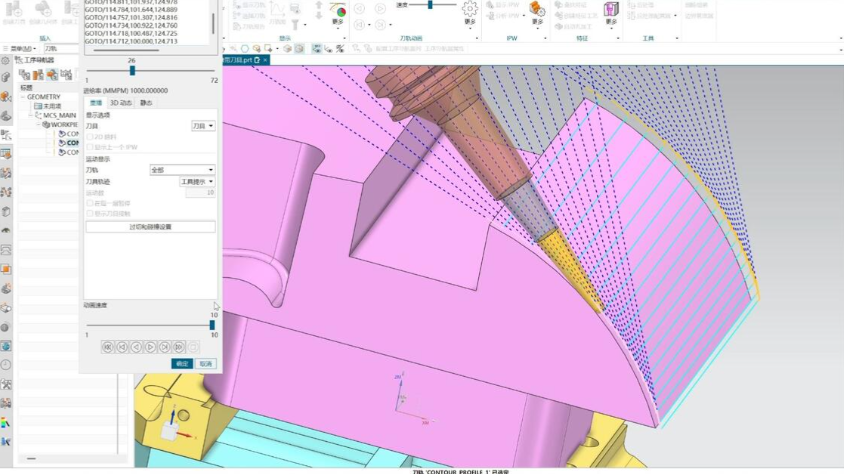Click ribbon step-backward circle icon
Screen dimensions: 844x474
click(x=360, y=25)
